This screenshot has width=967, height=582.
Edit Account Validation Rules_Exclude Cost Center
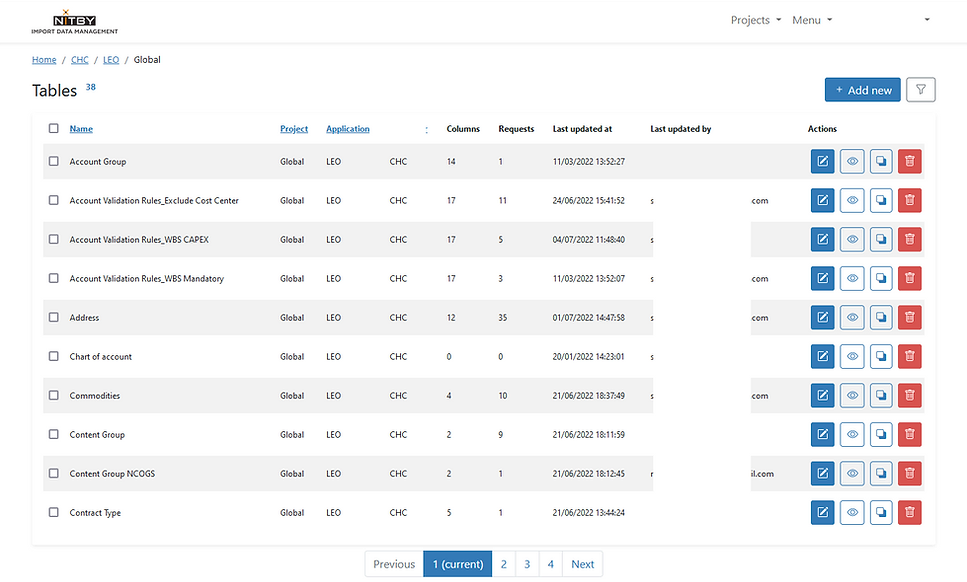coord(822,200)
